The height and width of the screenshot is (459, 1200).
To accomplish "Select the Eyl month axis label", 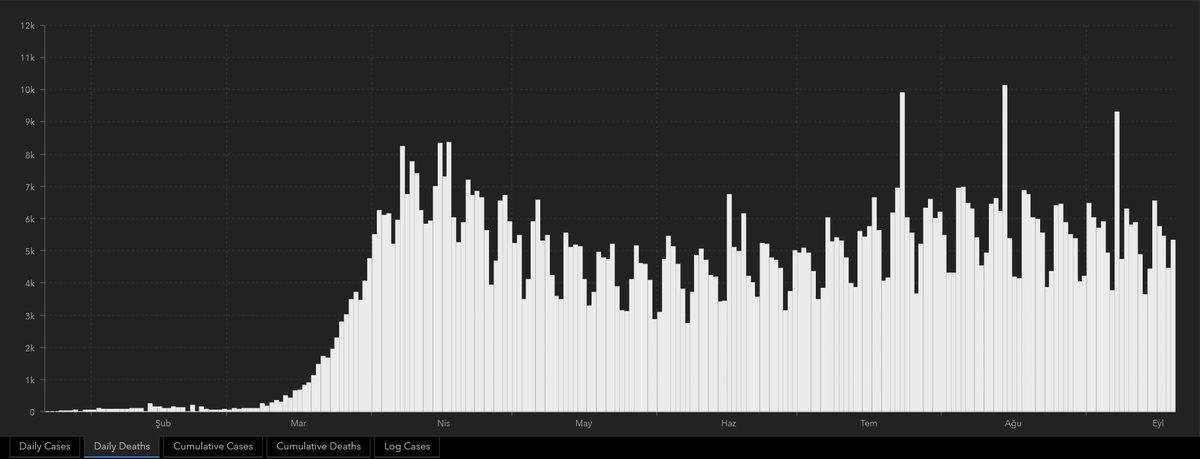I will (x=1158, y=424).
